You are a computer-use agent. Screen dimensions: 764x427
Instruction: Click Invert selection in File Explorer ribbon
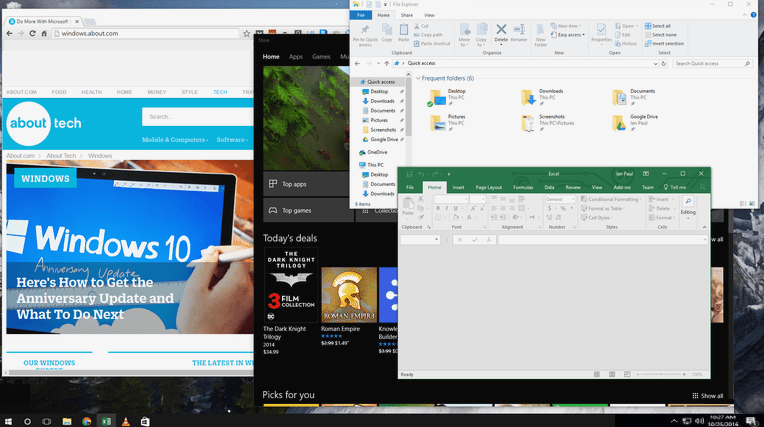pyautogui.click(x=664, y=43)
